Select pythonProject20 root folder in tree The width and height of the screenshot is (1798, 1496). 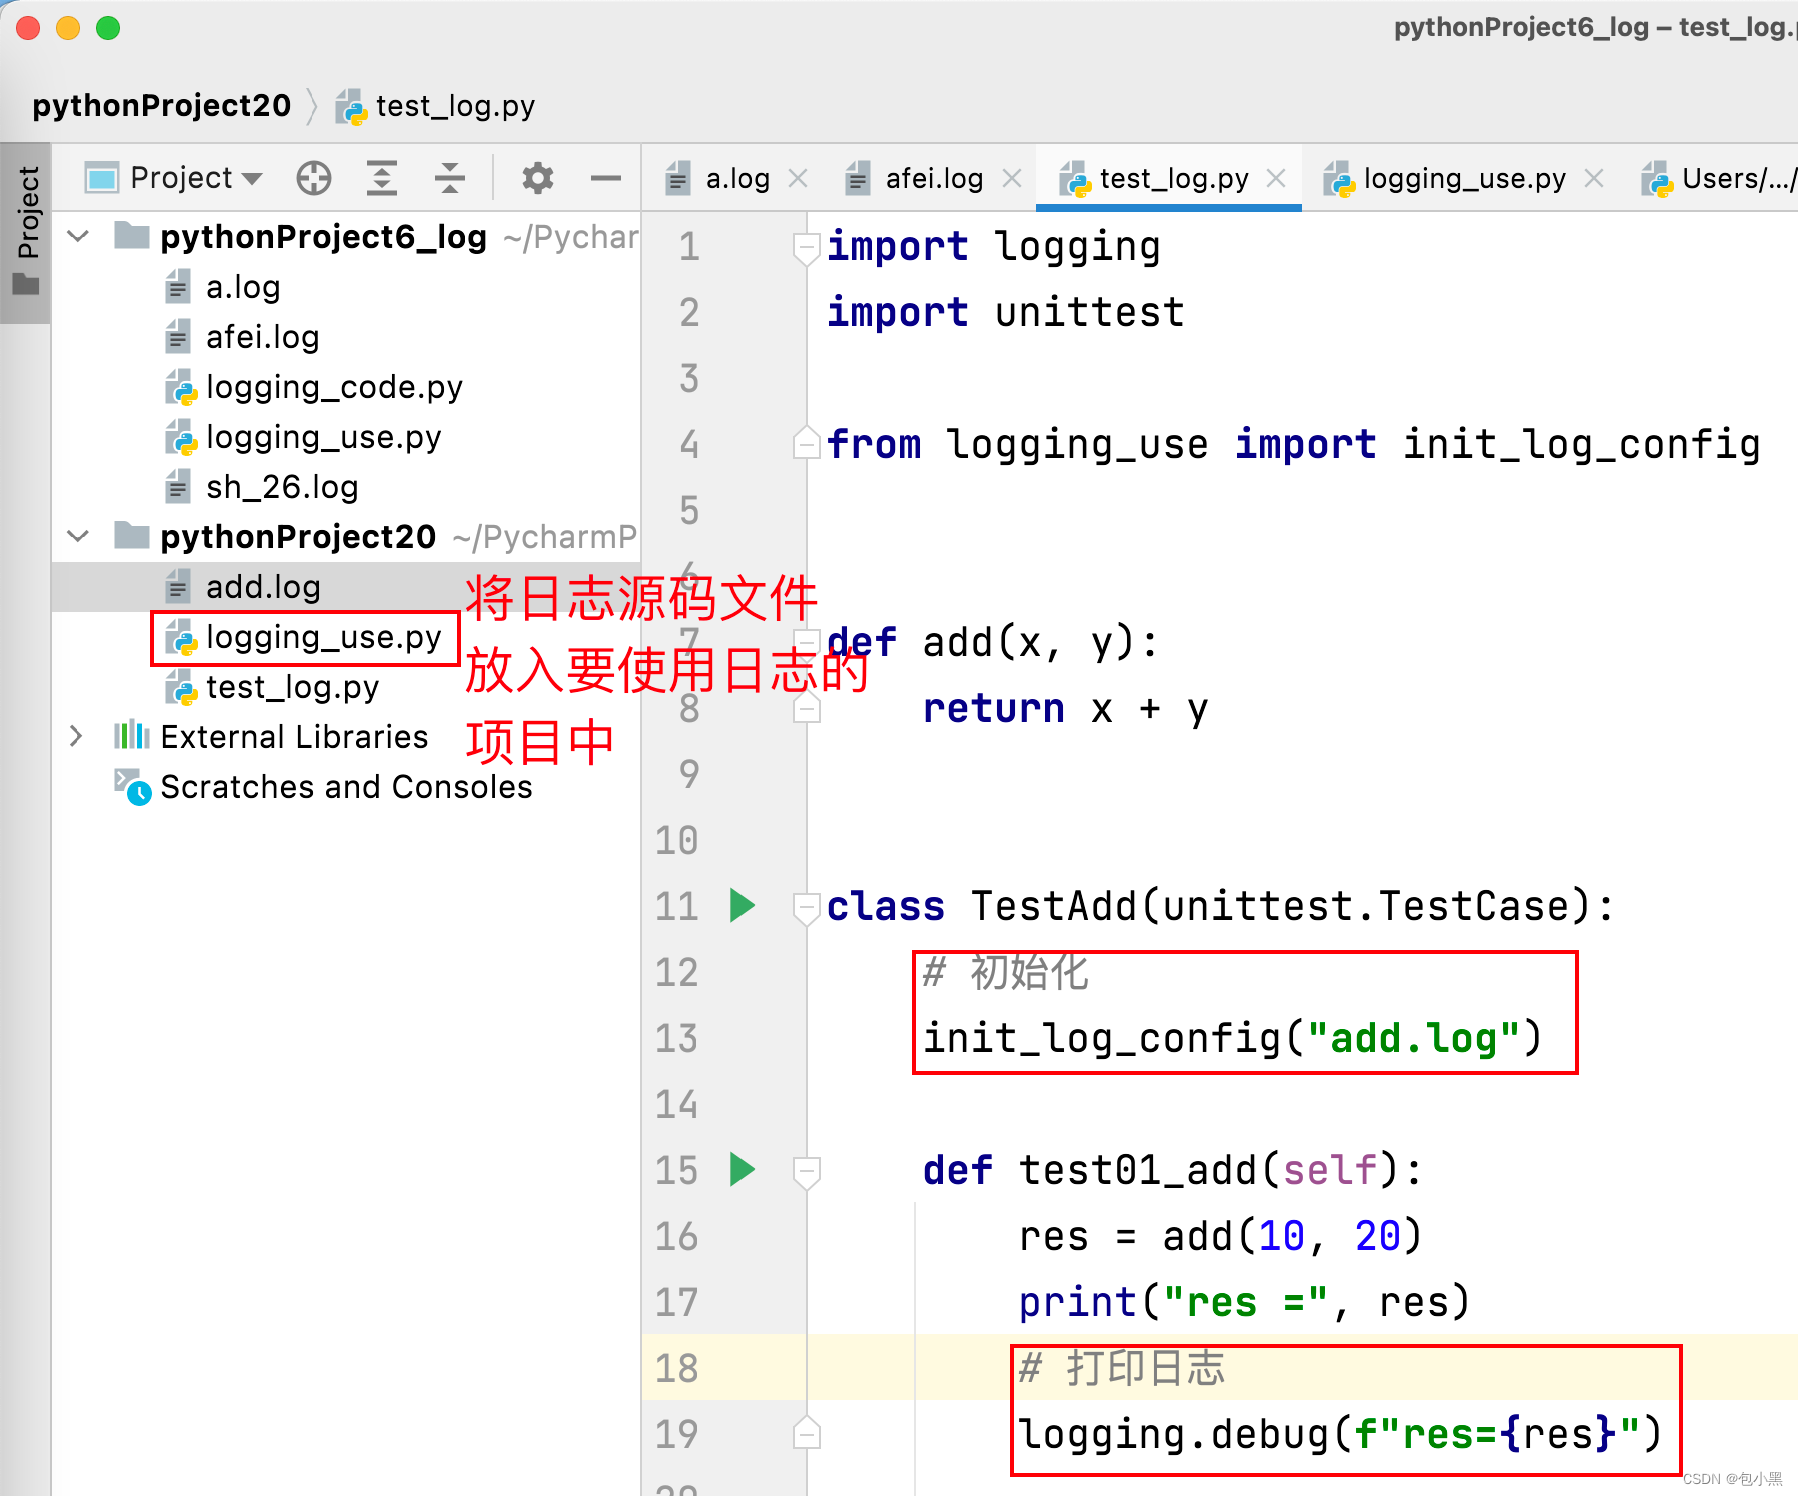tap(298, 537)
